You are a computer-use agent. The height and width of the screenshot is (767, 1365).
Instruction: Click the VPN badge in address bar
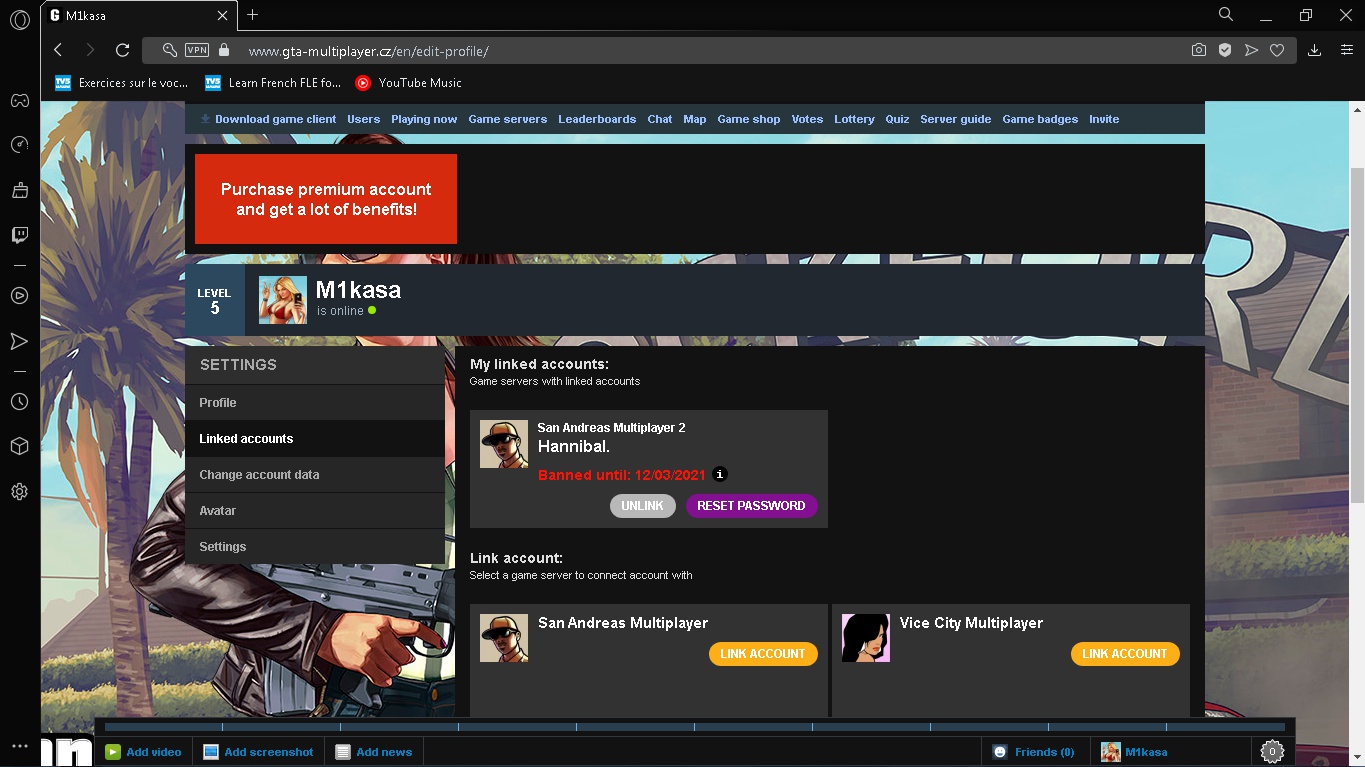point(197,50)
